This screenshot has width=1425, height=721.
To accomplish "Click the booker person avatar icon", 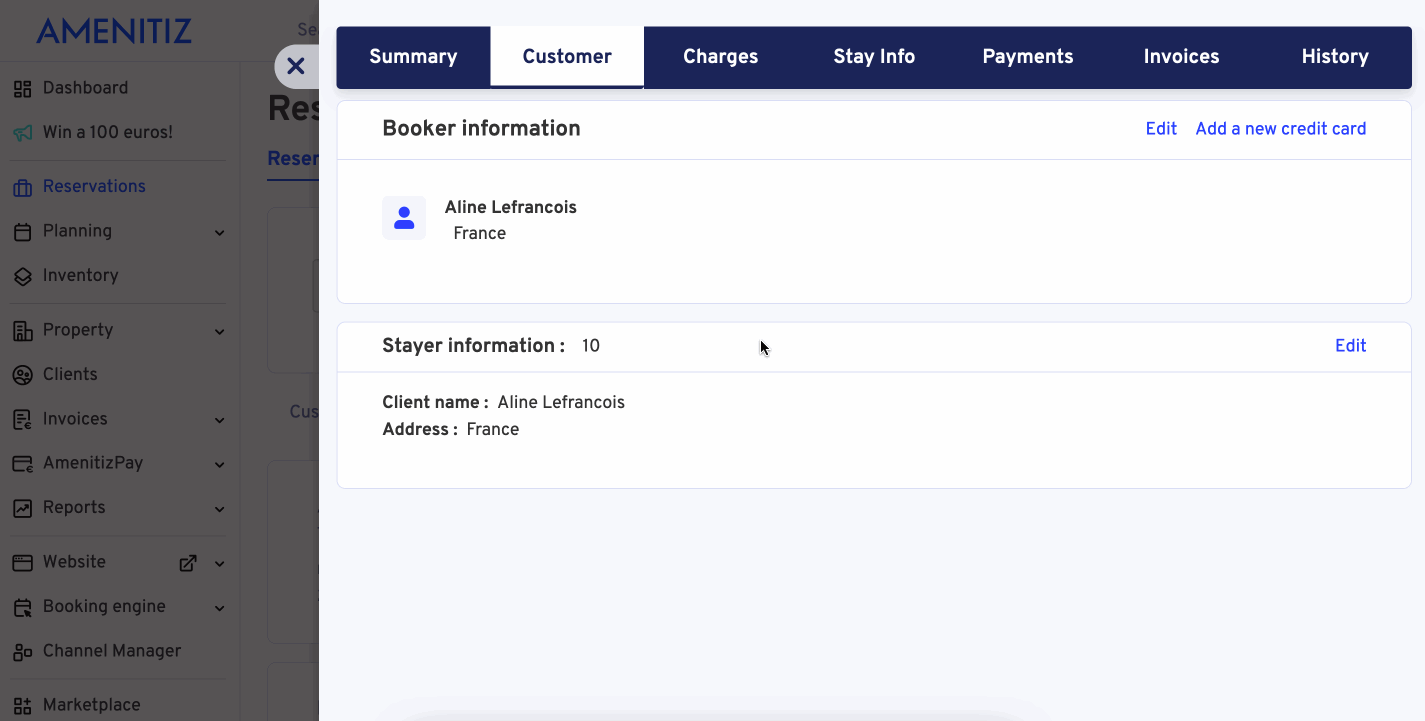I will 404,218.
